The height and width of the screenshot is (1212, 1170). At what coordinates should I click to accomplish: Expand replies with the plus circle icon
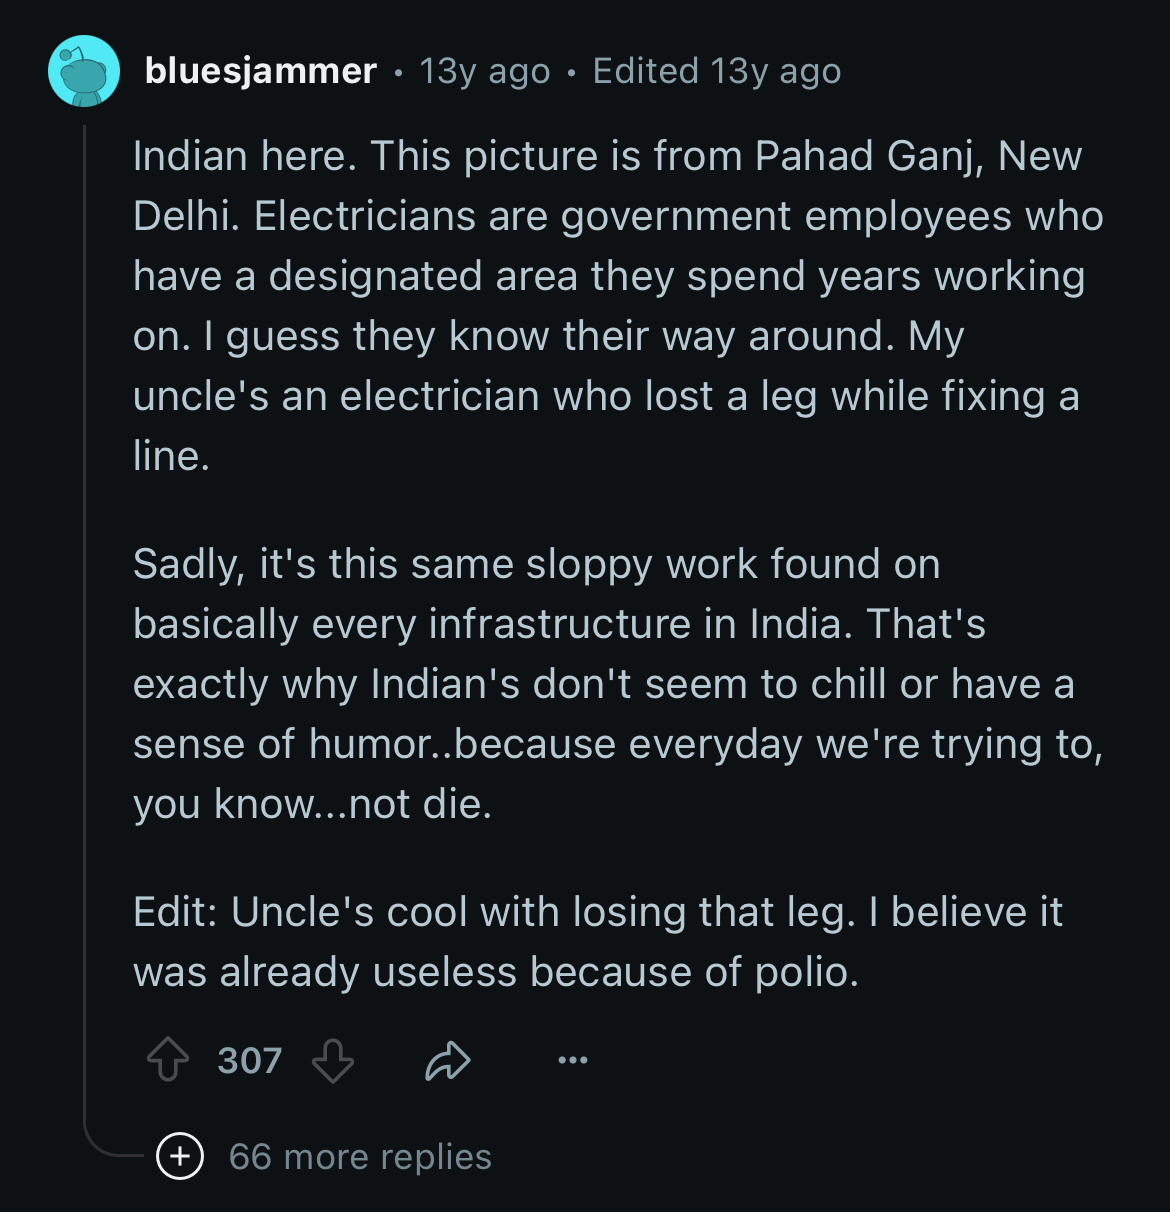coord(180,1157)
